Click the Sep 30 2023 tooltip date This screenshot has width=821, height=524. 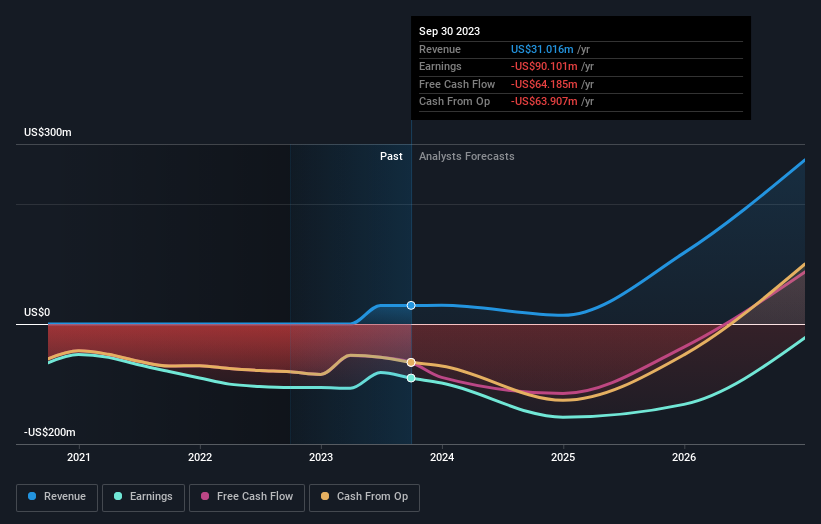coord(449,31)
